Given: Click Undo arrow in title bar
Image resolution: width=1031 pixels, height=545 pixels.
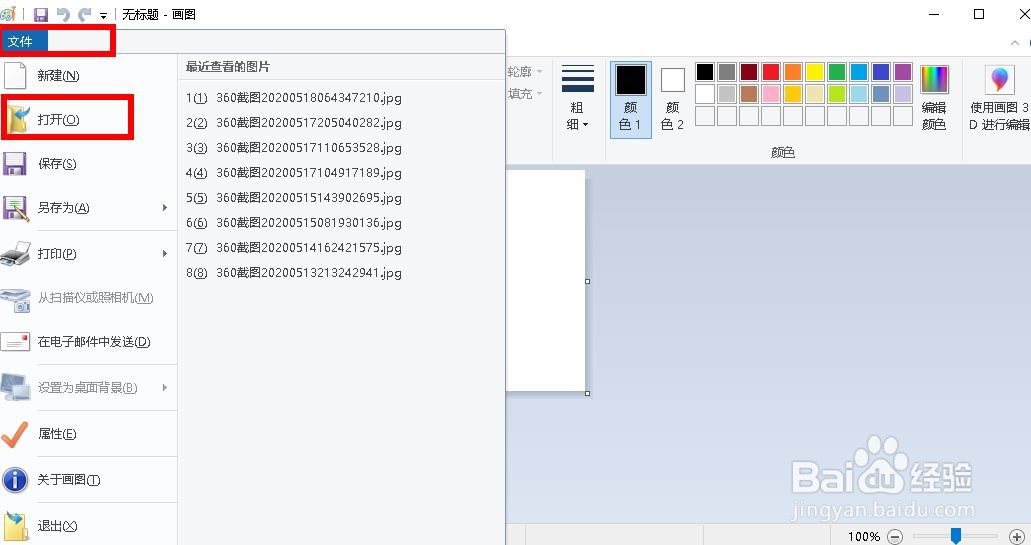Looking at the screenshot, I should (x=62, y=14).
